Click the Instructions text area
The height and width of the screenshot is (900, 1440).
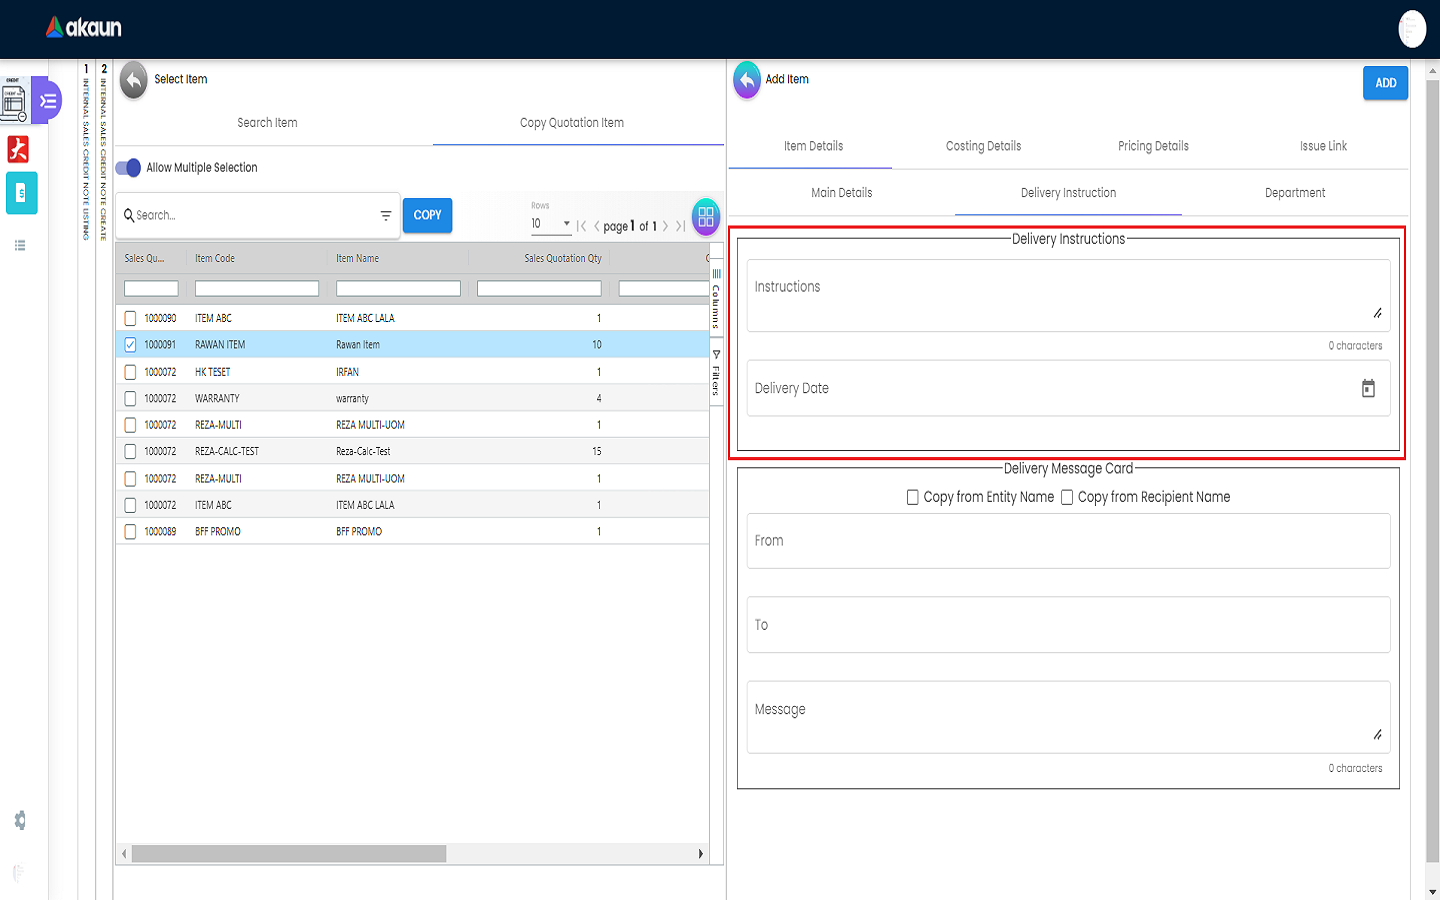[x=1067, y=295]
